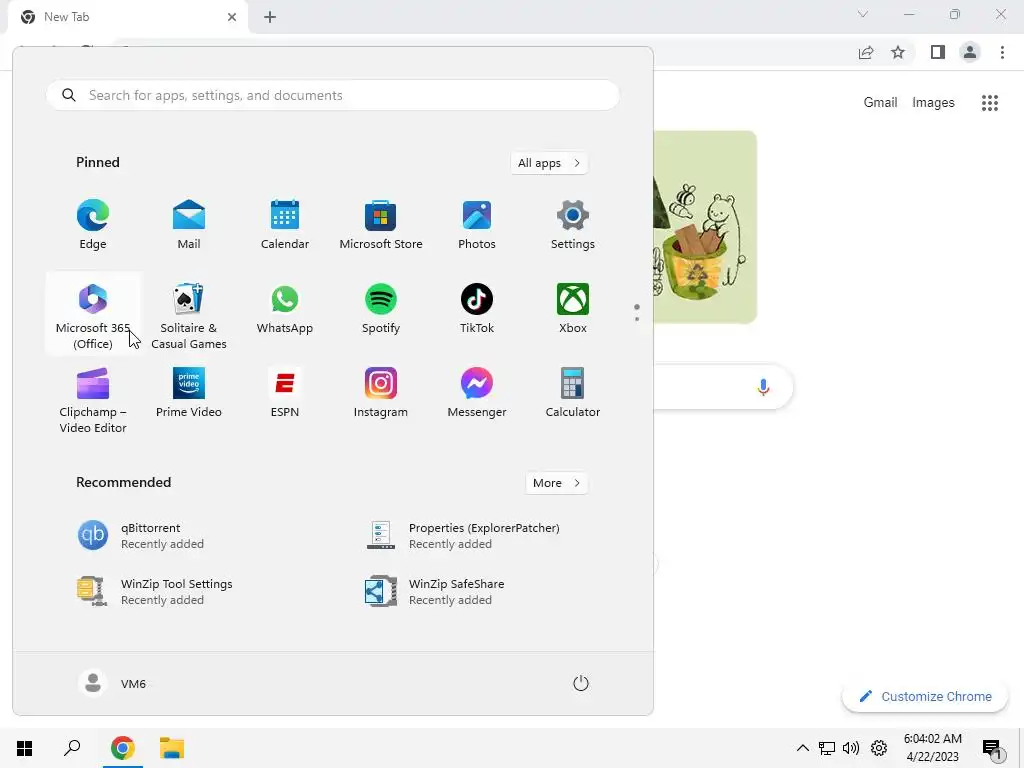1024x768 pixels.
Task: Open the Messenger app
Action: coord(477,394)
